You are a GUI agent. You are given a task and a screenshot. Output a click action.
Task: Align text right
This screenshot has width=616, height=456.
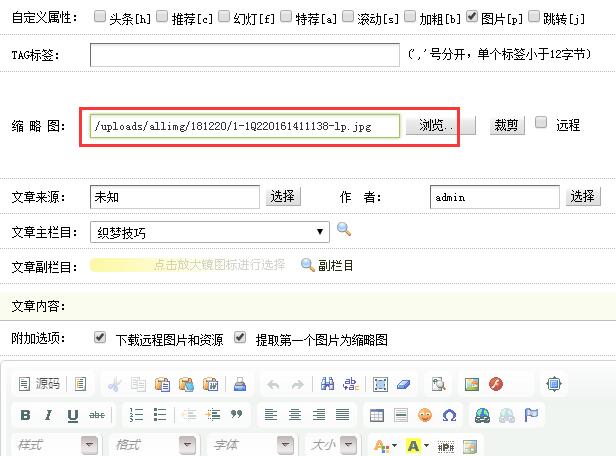319,415
